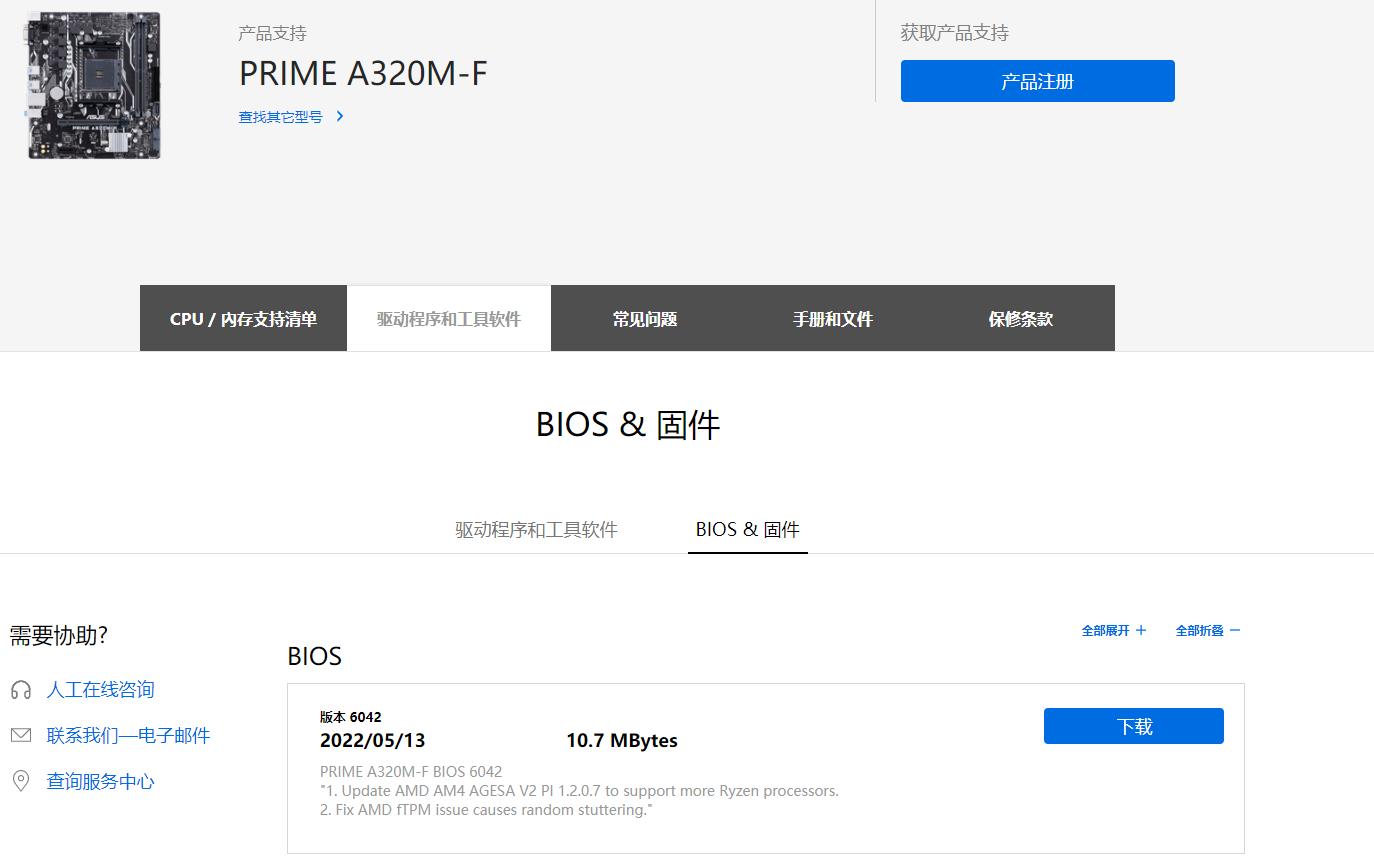Image resolution: width=1374 pixels, height=861 pixels.
Task: Open the 手册和文件 tab
Action: pos(832,318)
